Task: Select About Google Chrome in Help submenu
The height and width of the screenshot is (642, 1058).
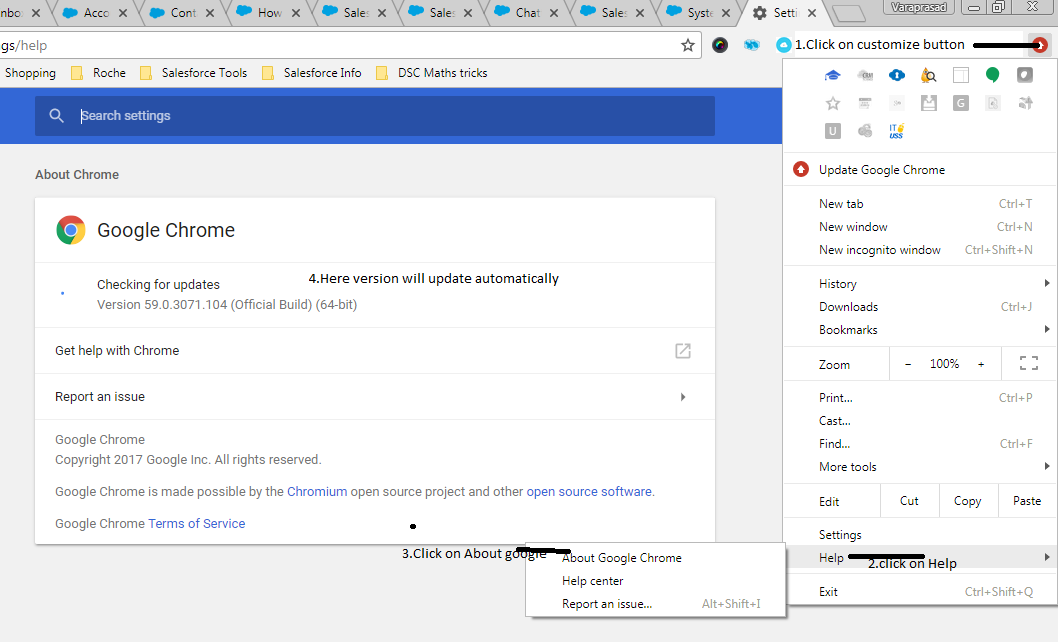Action: [656, 558]
